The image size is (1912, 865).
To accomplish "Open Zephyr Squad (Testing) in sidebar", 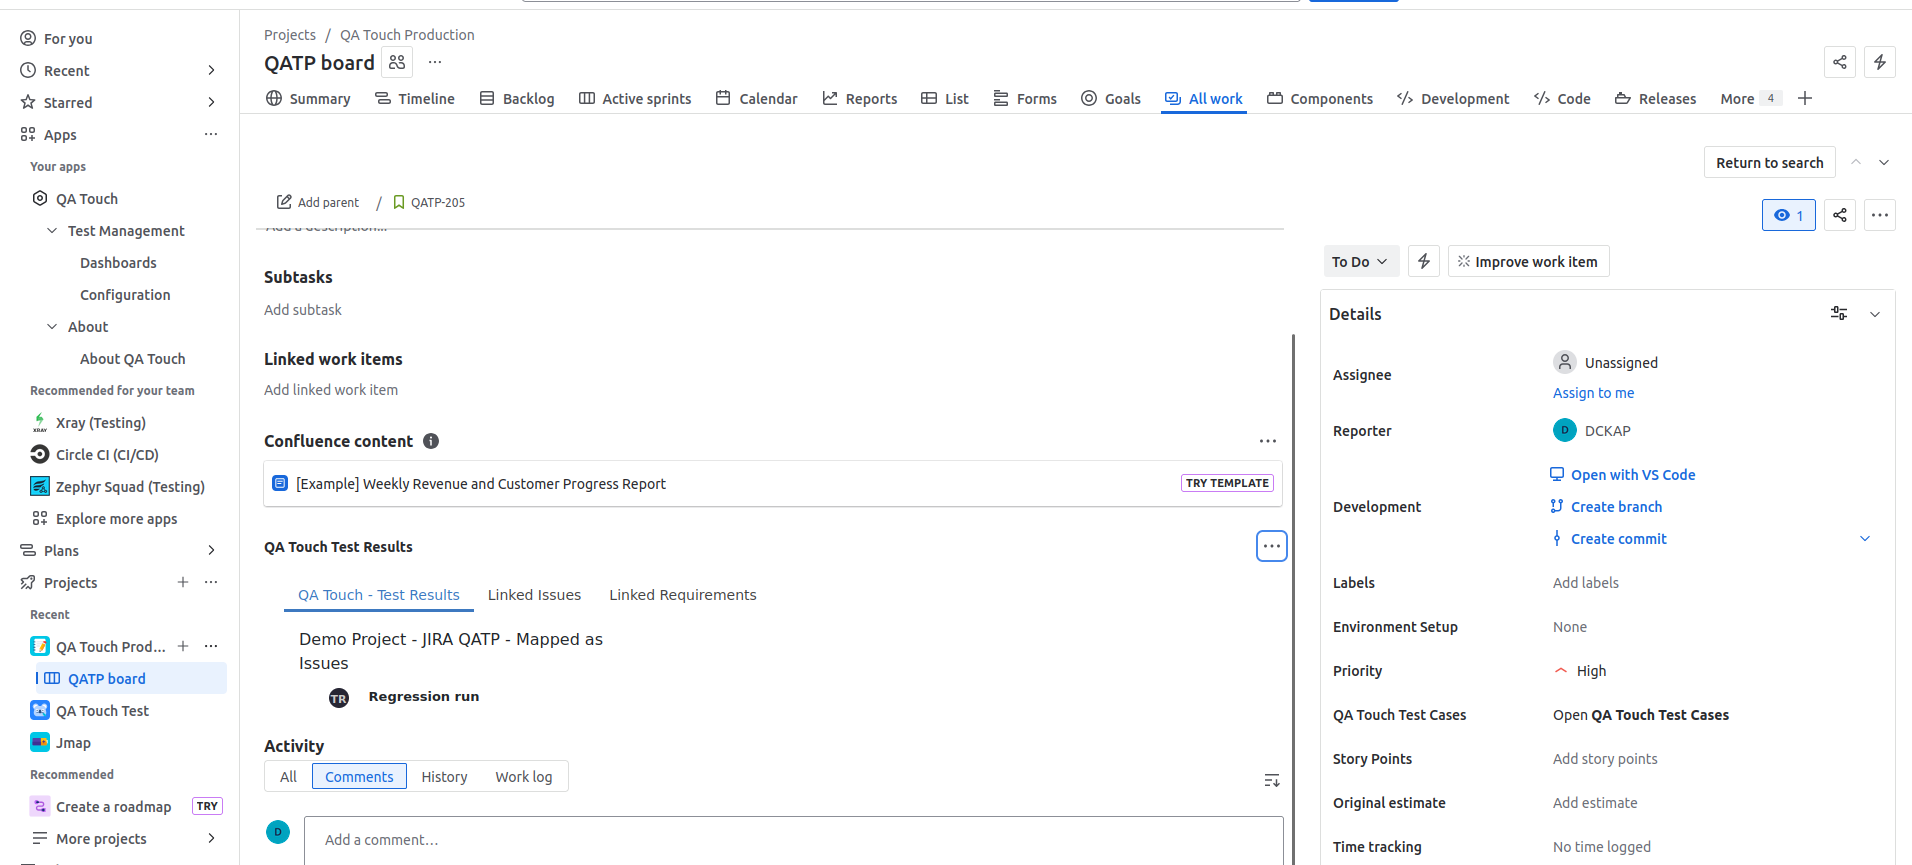I will [x=130, y=487].
